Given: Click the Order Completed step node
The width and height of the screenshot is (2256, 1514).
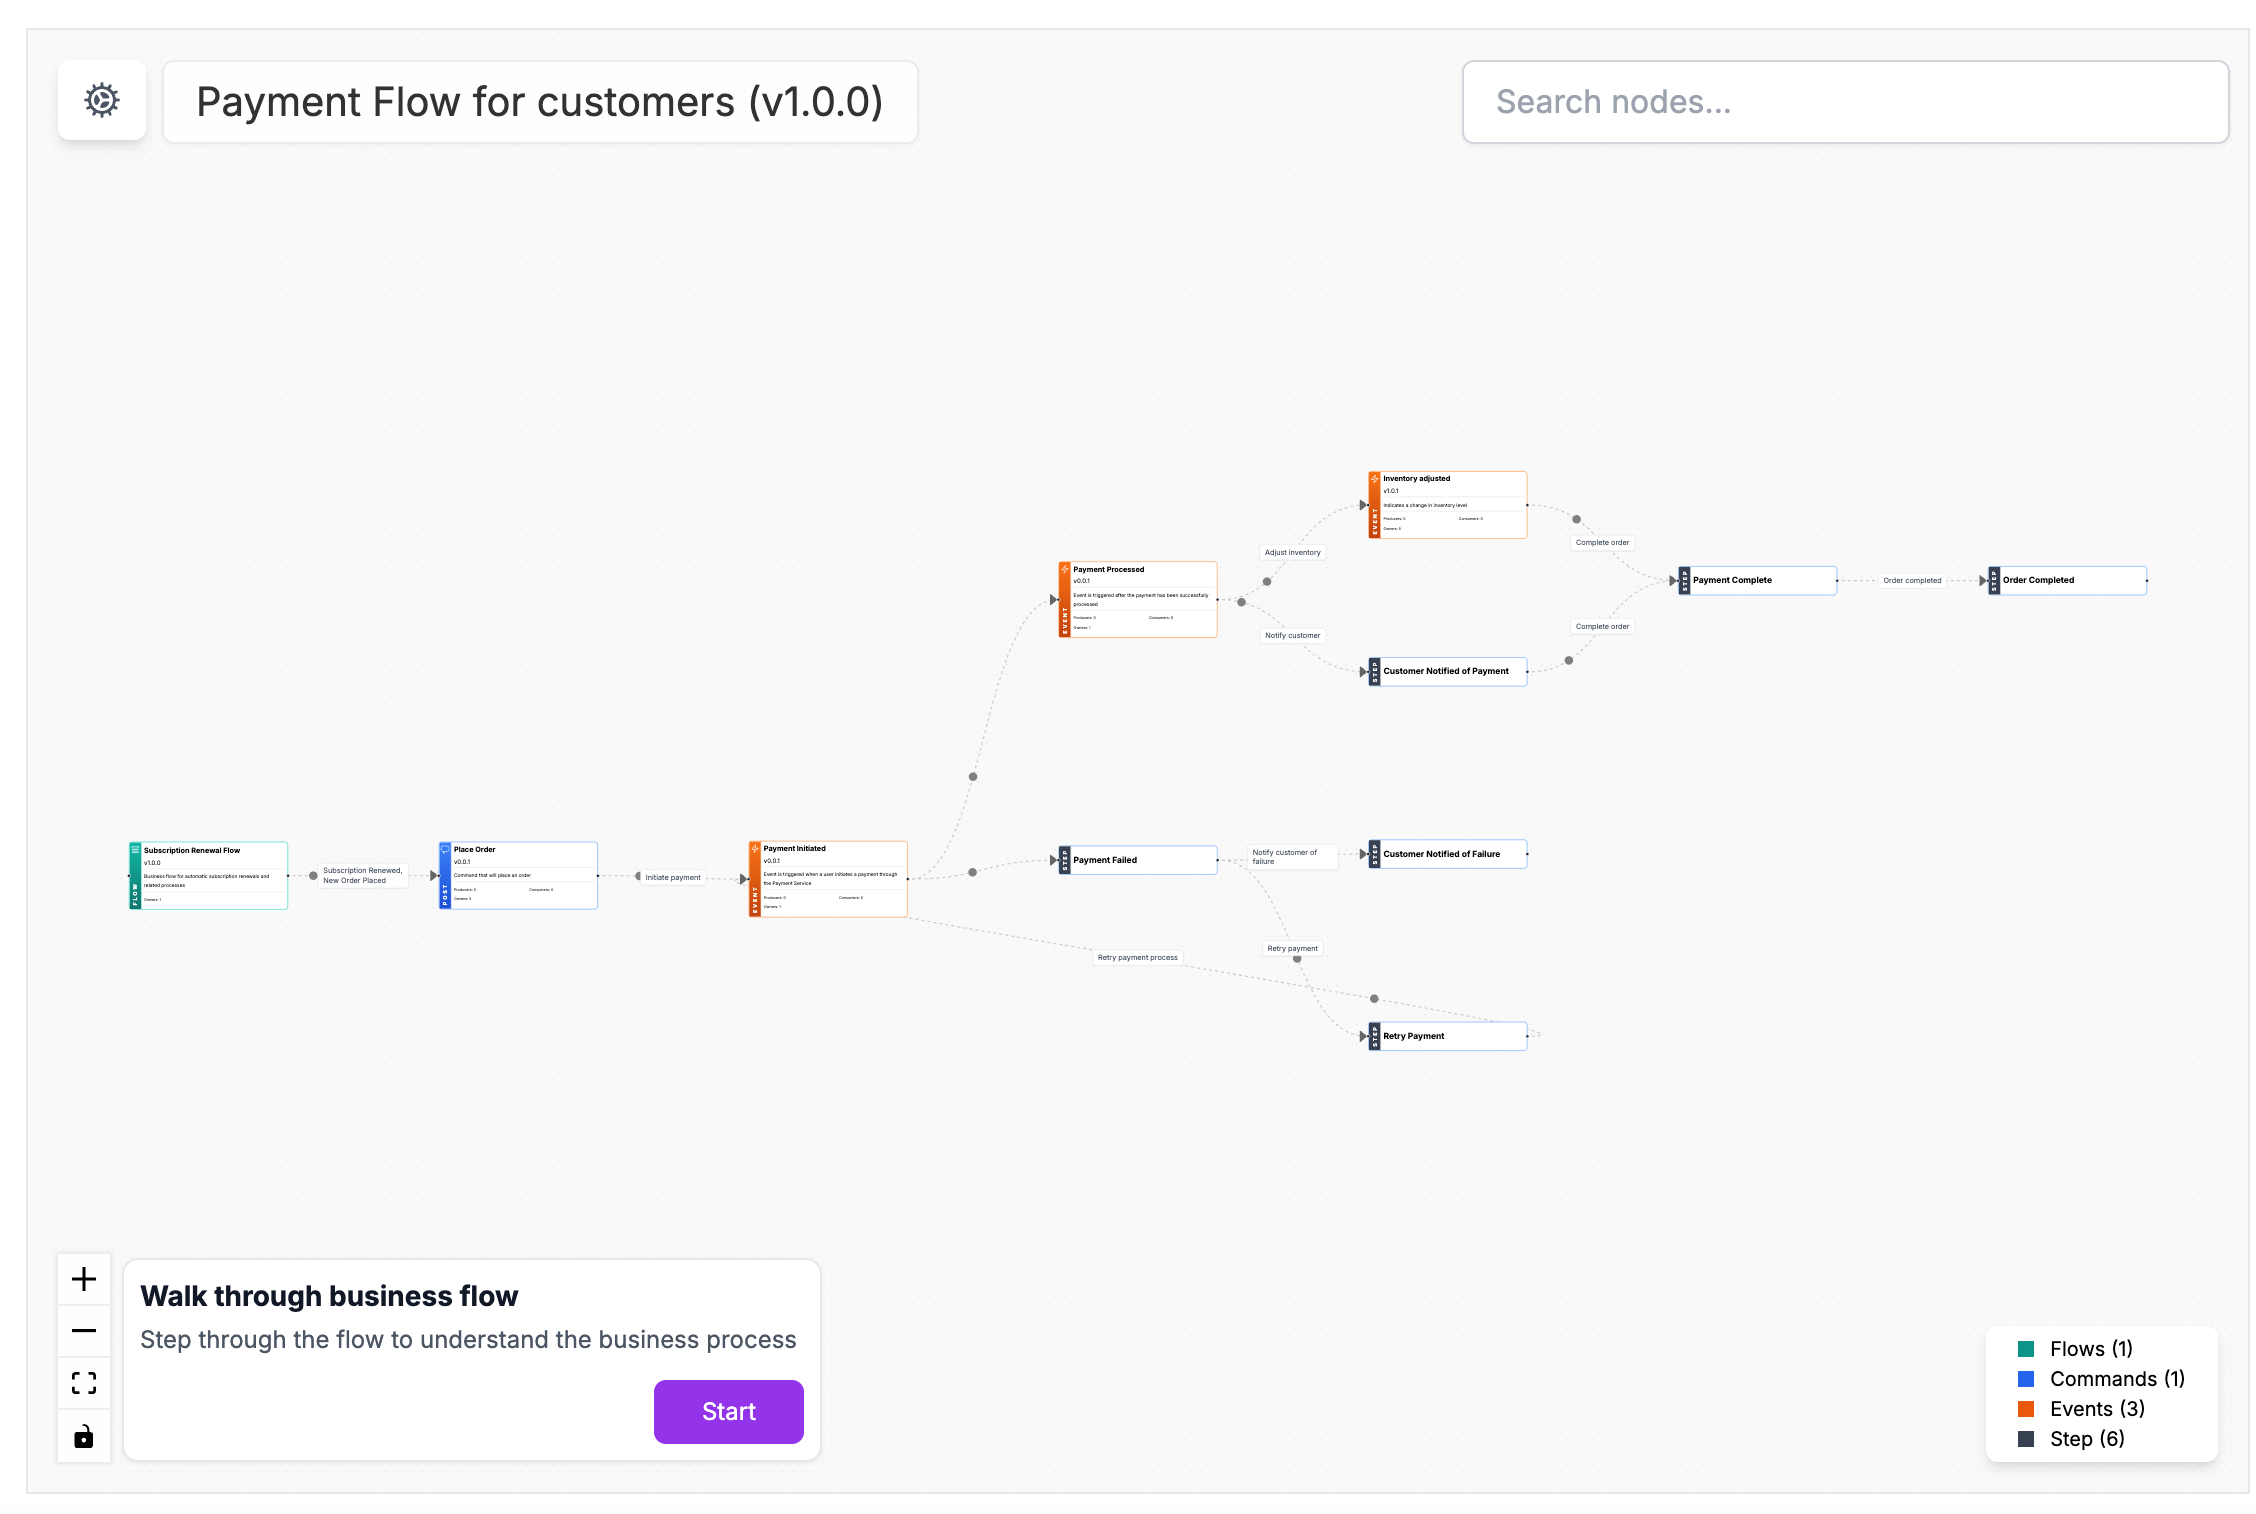Looking at the screenshot, I should point(2068,580).
